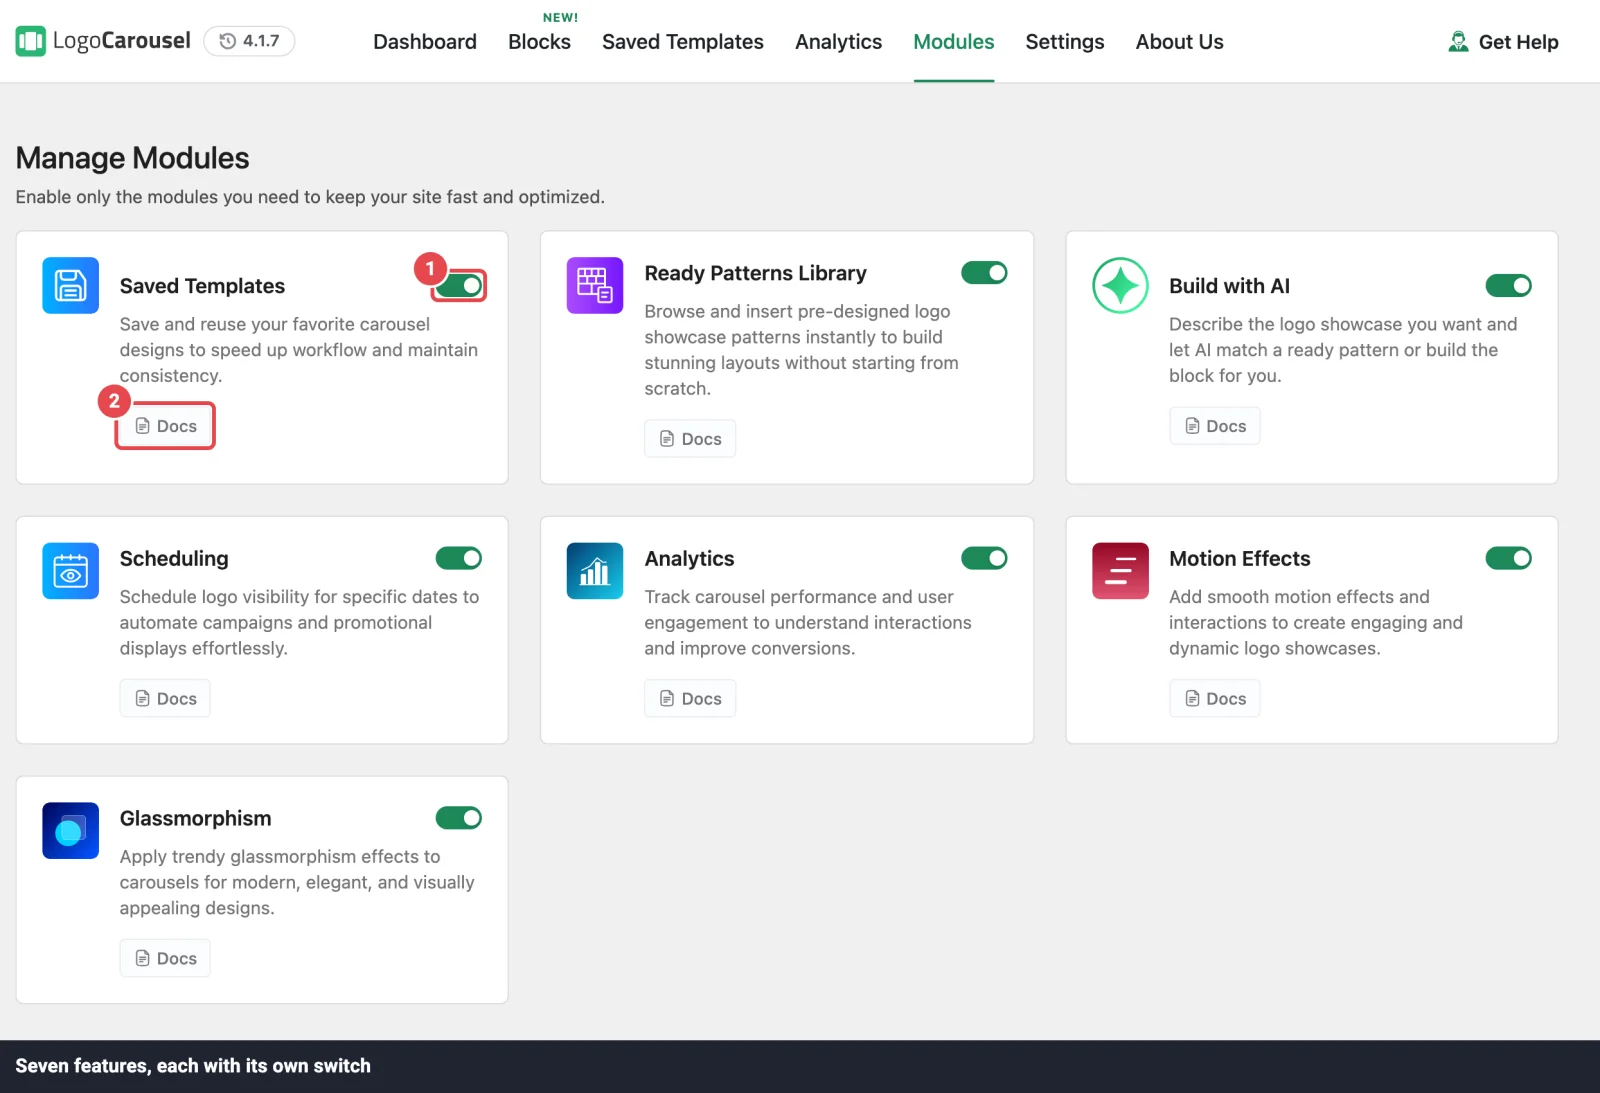
Task: Click the Ready Patterns Library grid icon
Action: tap(595, 285)
